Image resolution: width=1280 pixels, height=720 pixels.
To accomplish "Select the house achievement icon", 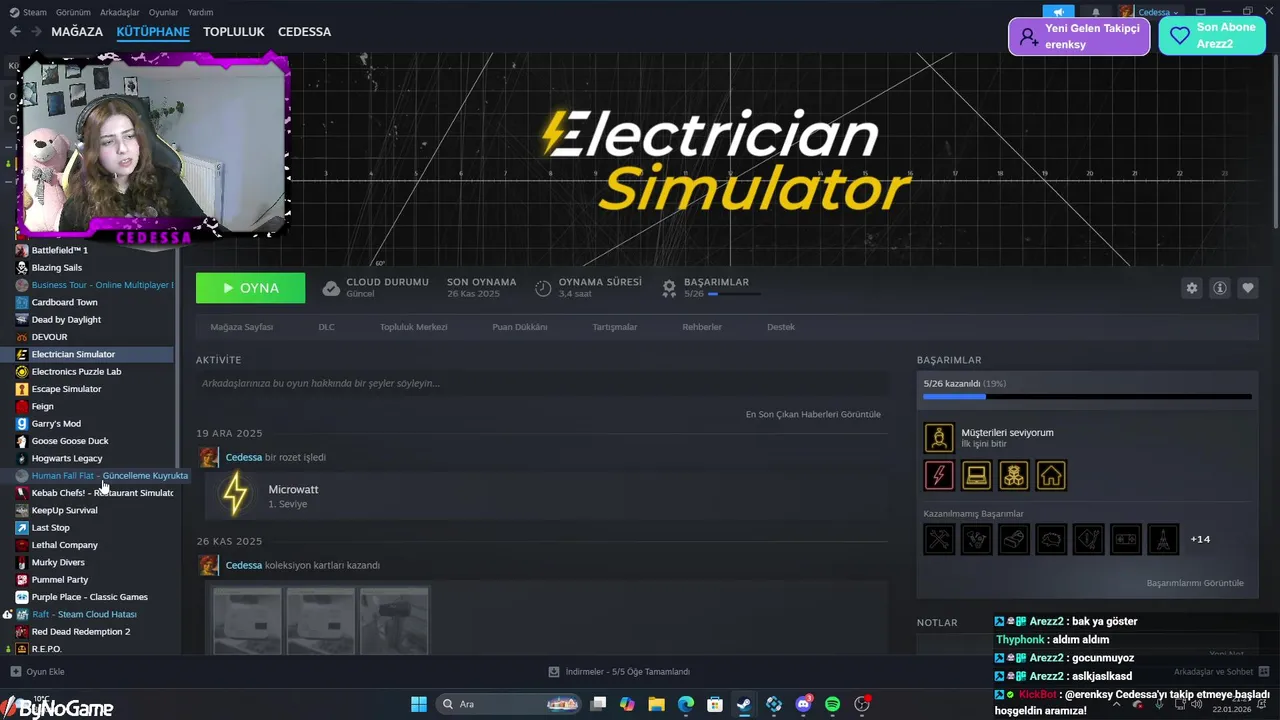I will click(1051, 475).
